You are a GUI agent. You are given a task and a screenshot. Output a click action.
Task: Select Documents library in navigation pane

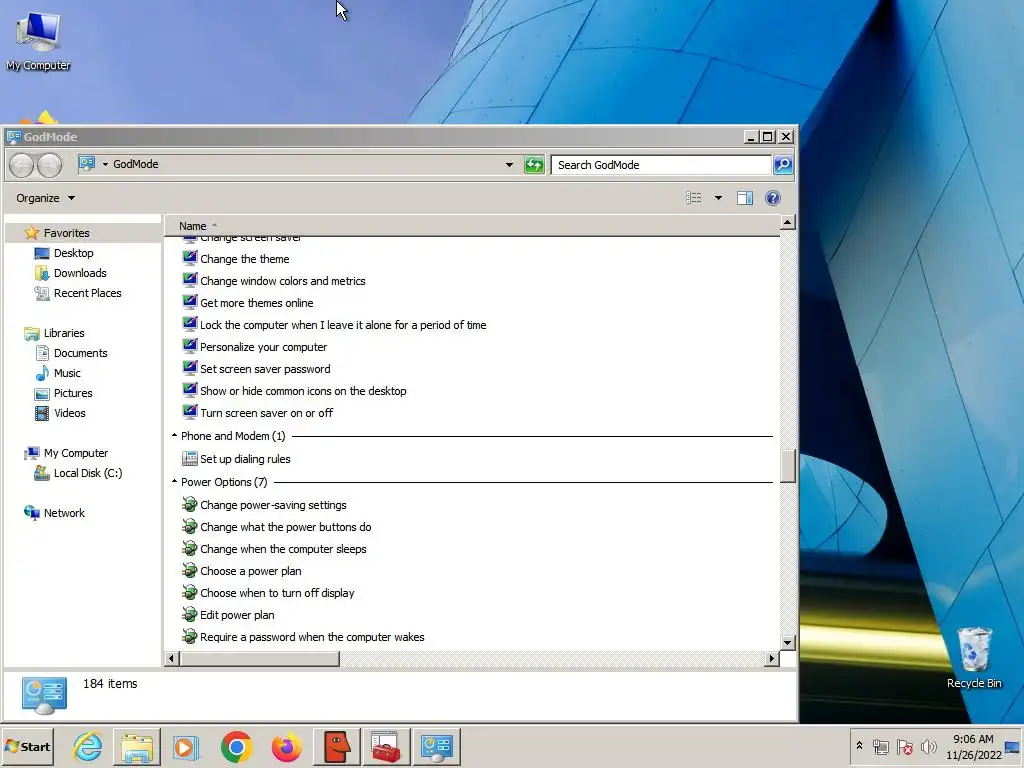[x=80, y=353]
